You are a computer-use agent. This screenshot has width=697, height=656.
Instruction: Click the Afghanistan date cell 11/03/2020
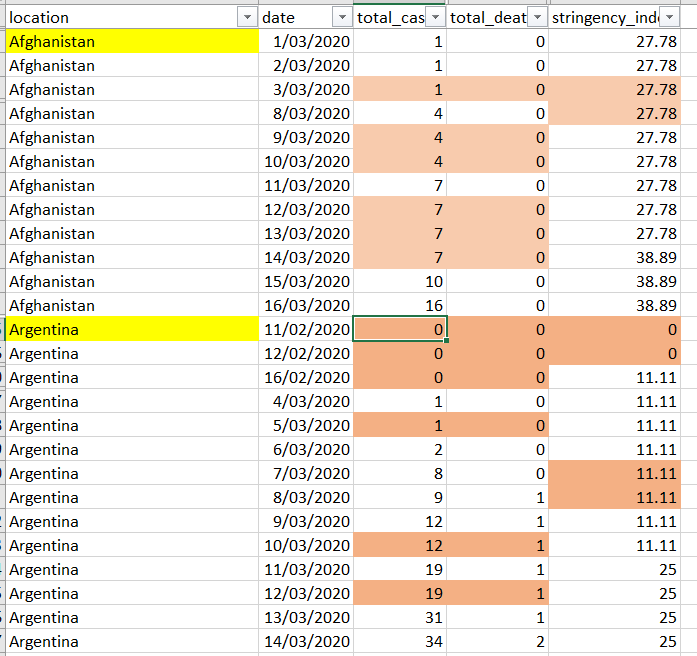coord(306,185)
